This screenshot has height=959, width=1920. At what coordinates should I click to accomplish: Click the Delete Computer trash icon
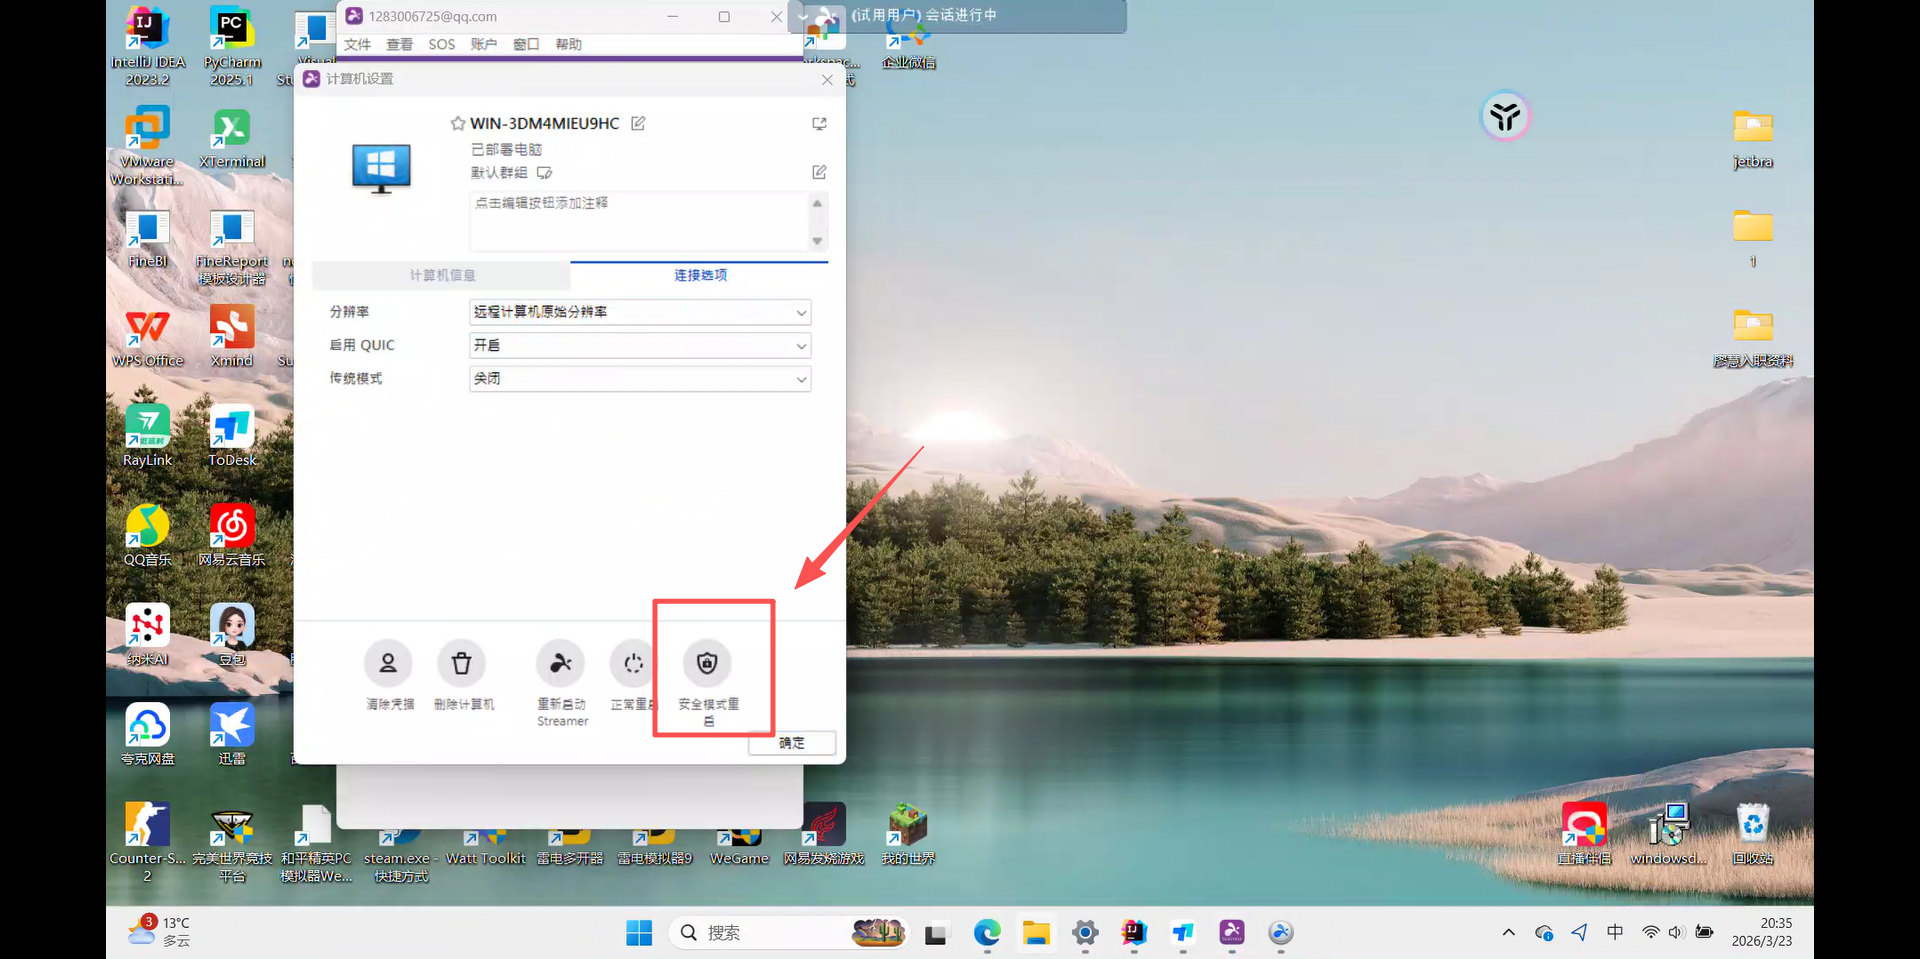(x=461, y=663)
